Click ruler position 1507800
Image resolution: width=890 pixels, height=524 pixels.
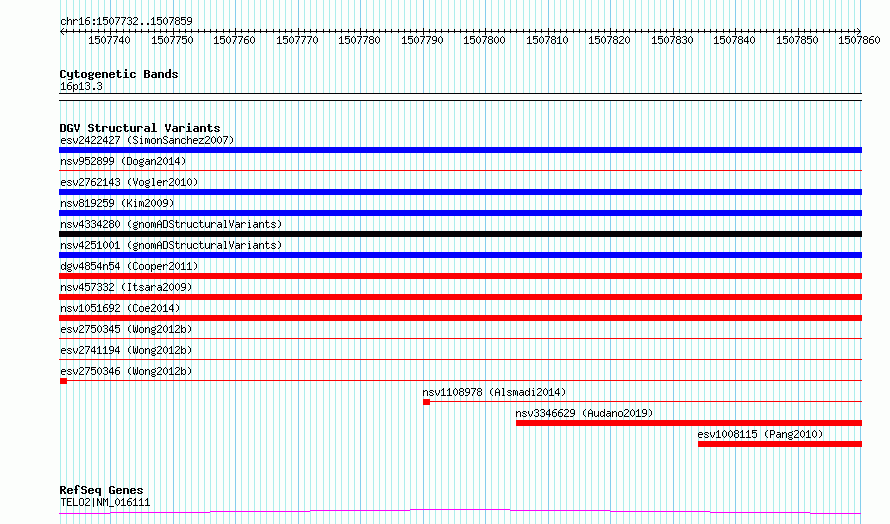pos(484,40)
